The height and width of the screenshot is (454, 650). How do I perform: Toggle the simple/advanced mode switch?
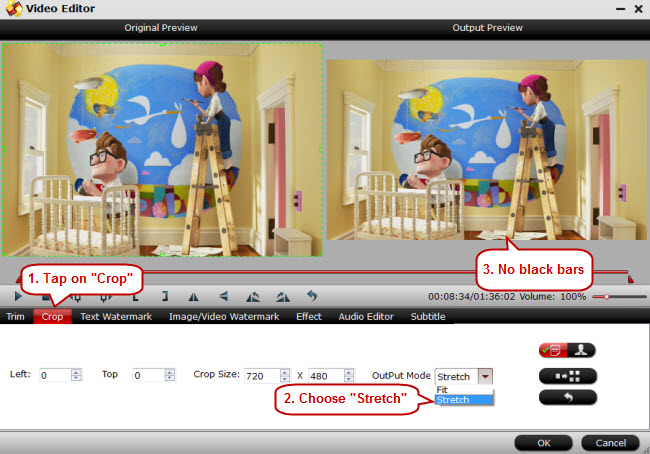[x=567, y=350]
